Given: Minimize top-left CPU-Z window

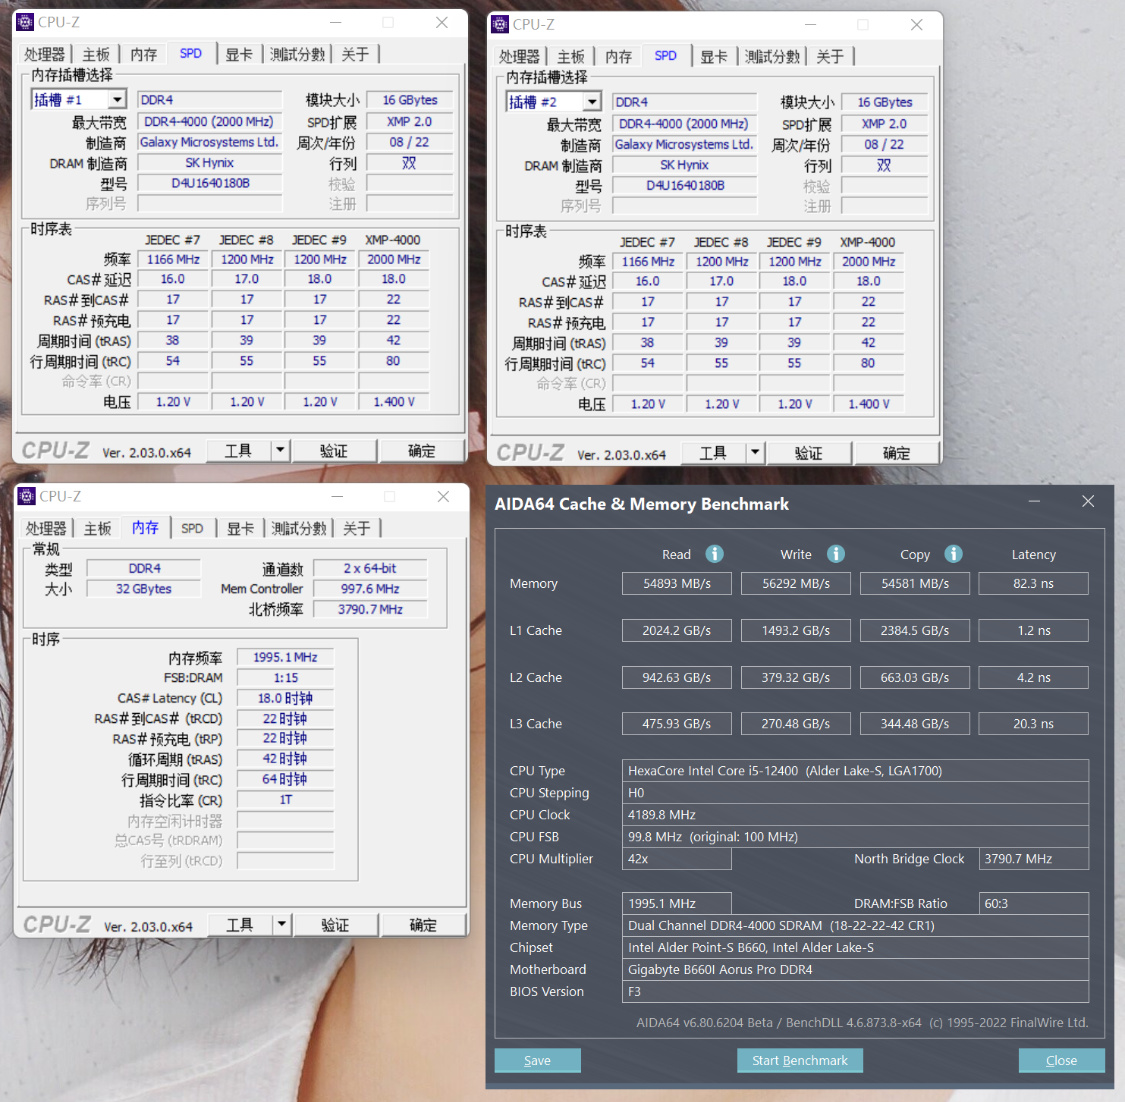Looking at the screenshot, I should tap(335, 22).
